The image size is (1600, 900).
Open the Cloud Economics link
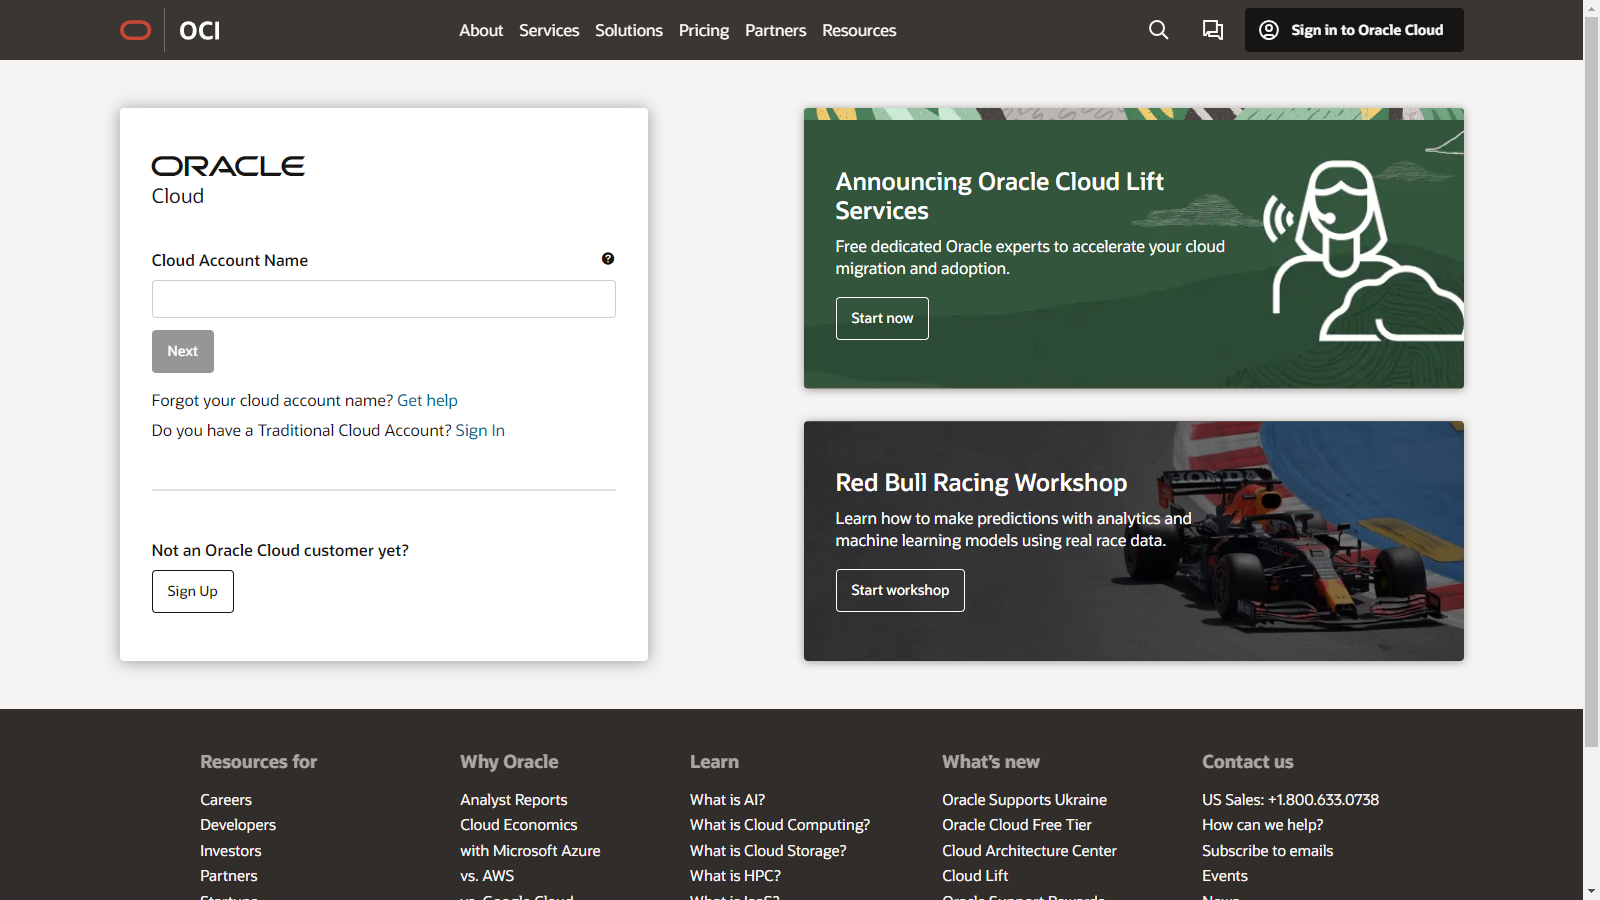click(519, 825)
